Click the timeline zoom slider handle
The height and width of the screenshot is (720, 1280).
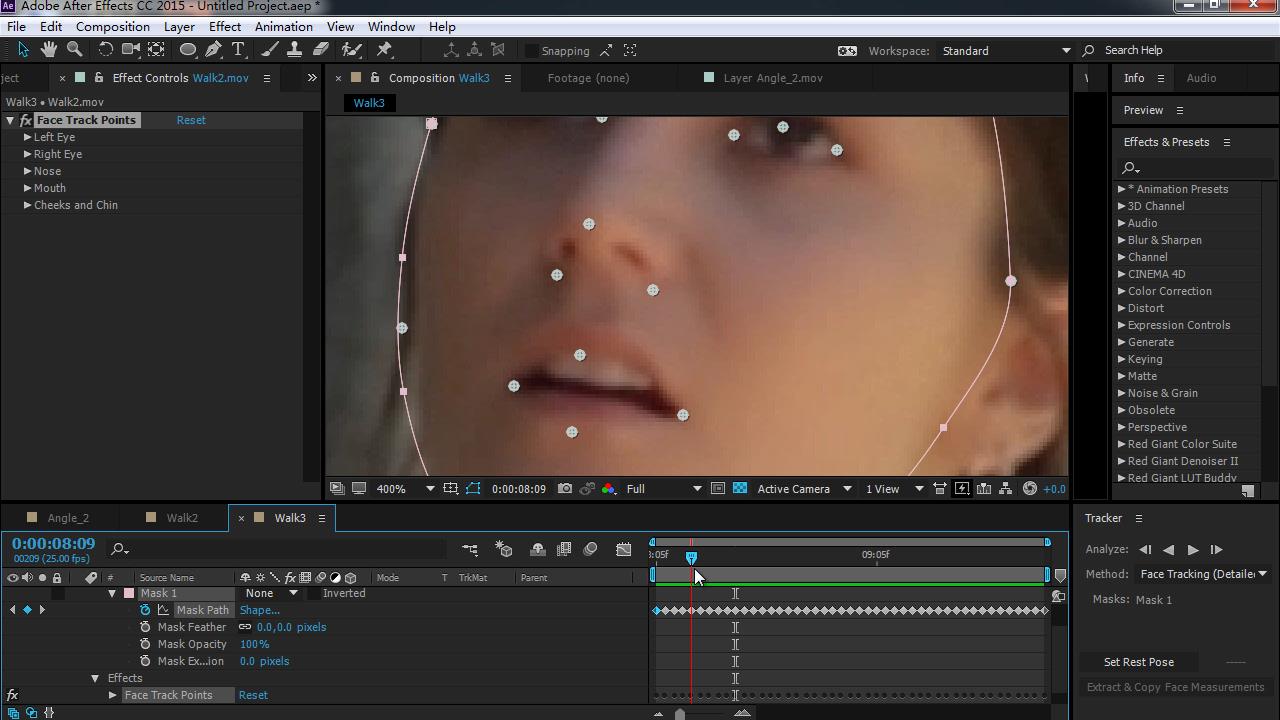pos(680,713)
